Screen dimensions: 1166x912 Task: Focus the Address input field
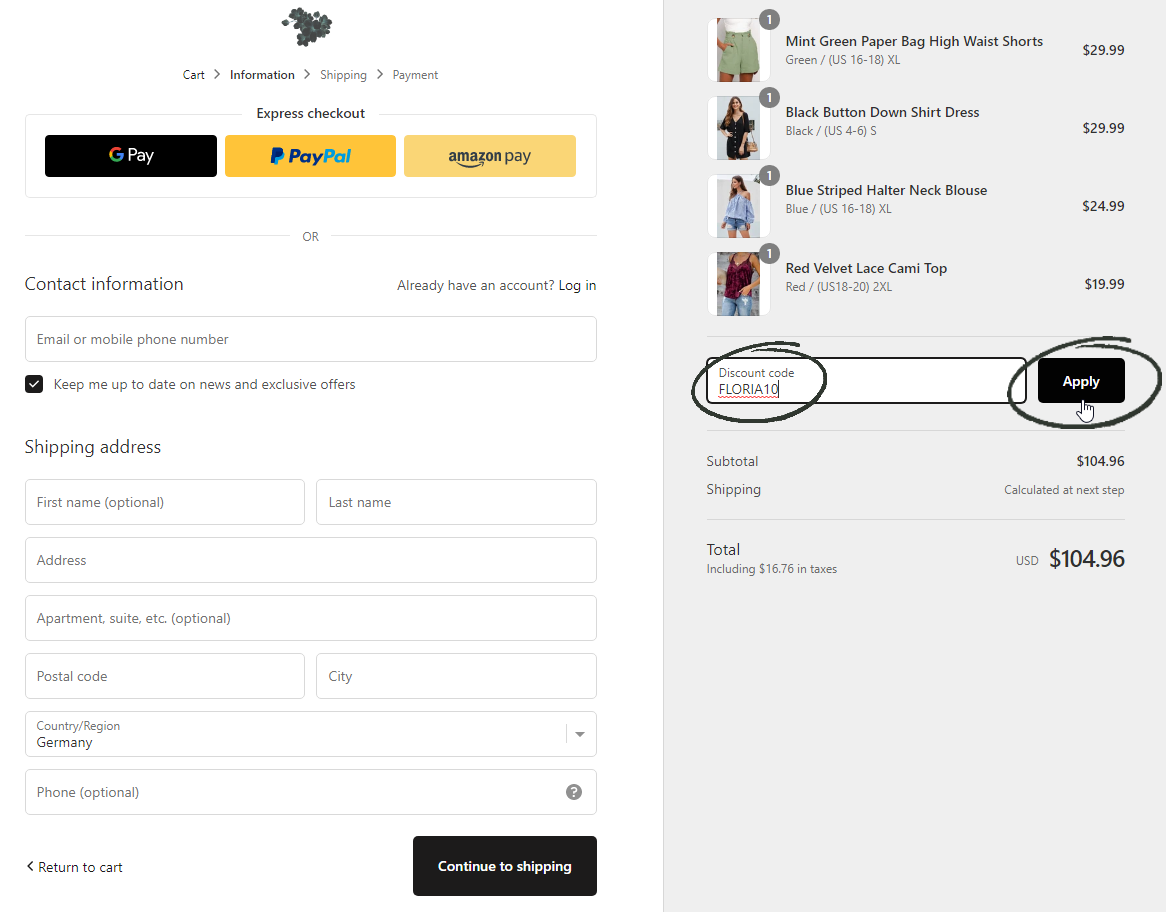311,560
